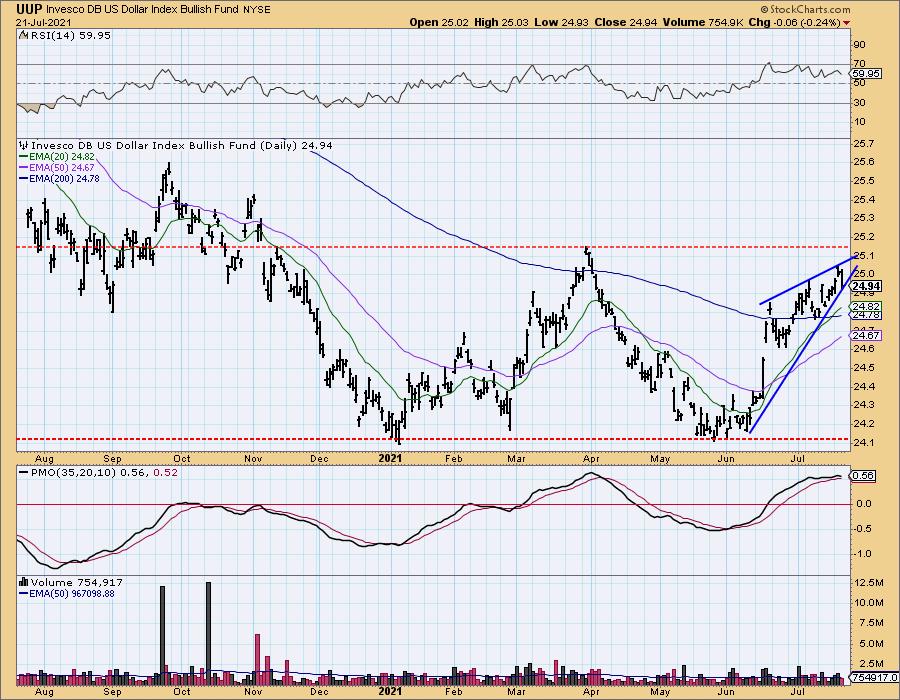This screenshot has width=900, height=700.
Task: Click the Close 24.94 value in header
Action: pyautogui.click(x=626, y=22)
